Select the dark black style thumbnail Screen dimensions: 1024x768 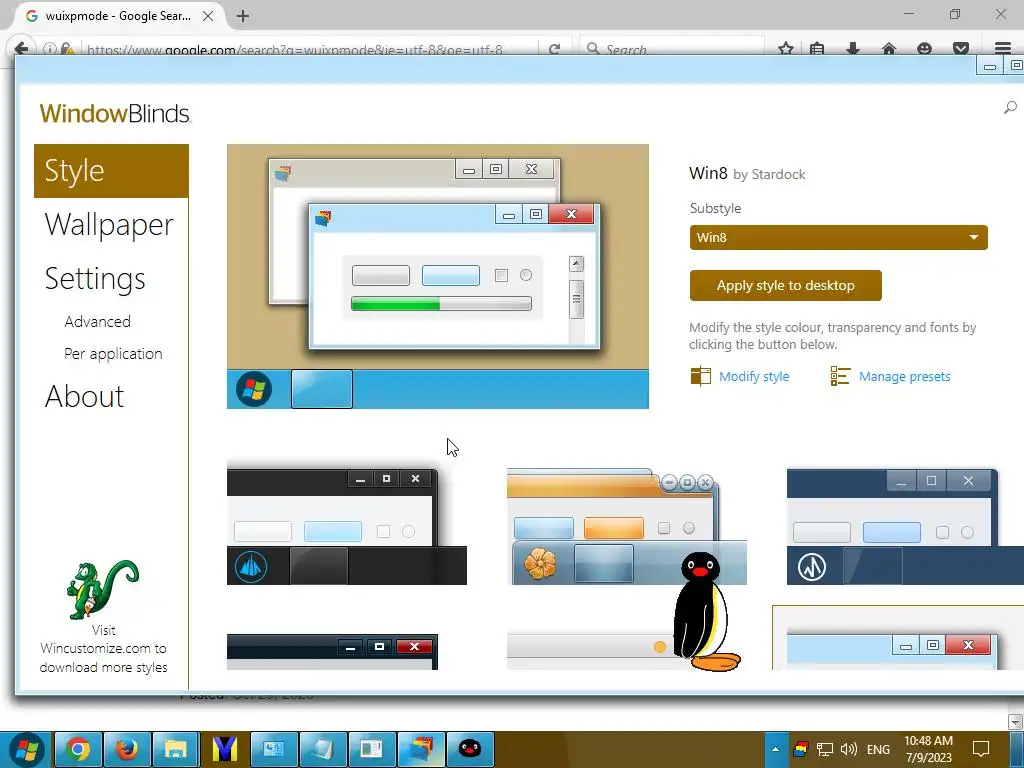[347, 526]
